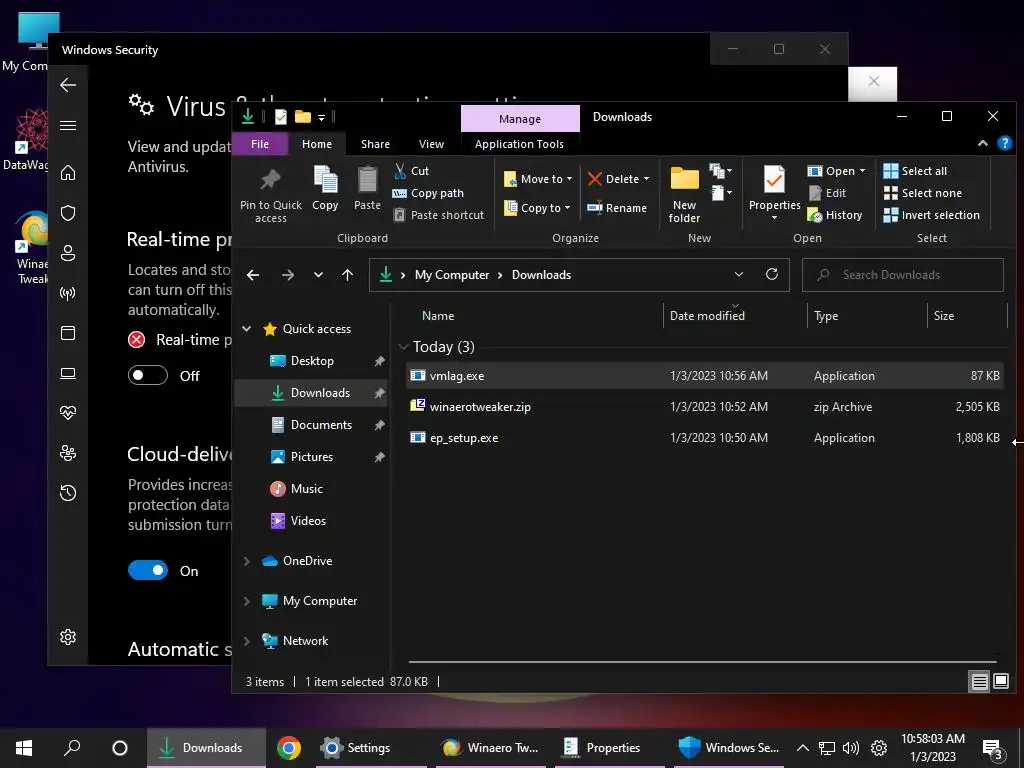Click My Computer in address breadcrumb
The image size is (1024, 768).
pyautogui.click(x=452, y=275)
